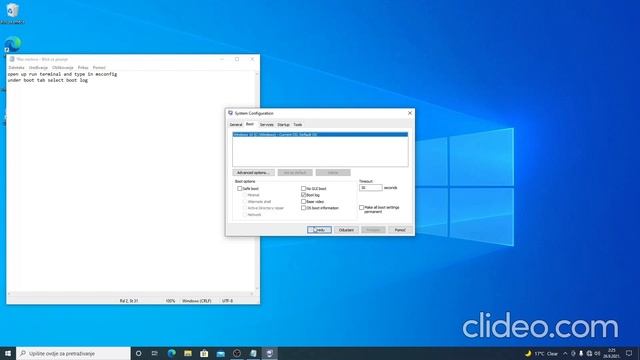Enable the Base video checkbox
This screenshot has height=360, width=640.
(x=303, y=202)
